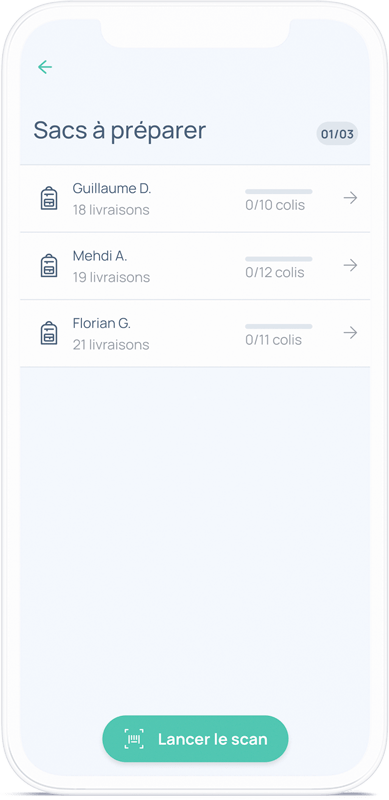Screen dimensions: 389x800
Task: Click the 19 livraisons text
Action: [111, 277]
